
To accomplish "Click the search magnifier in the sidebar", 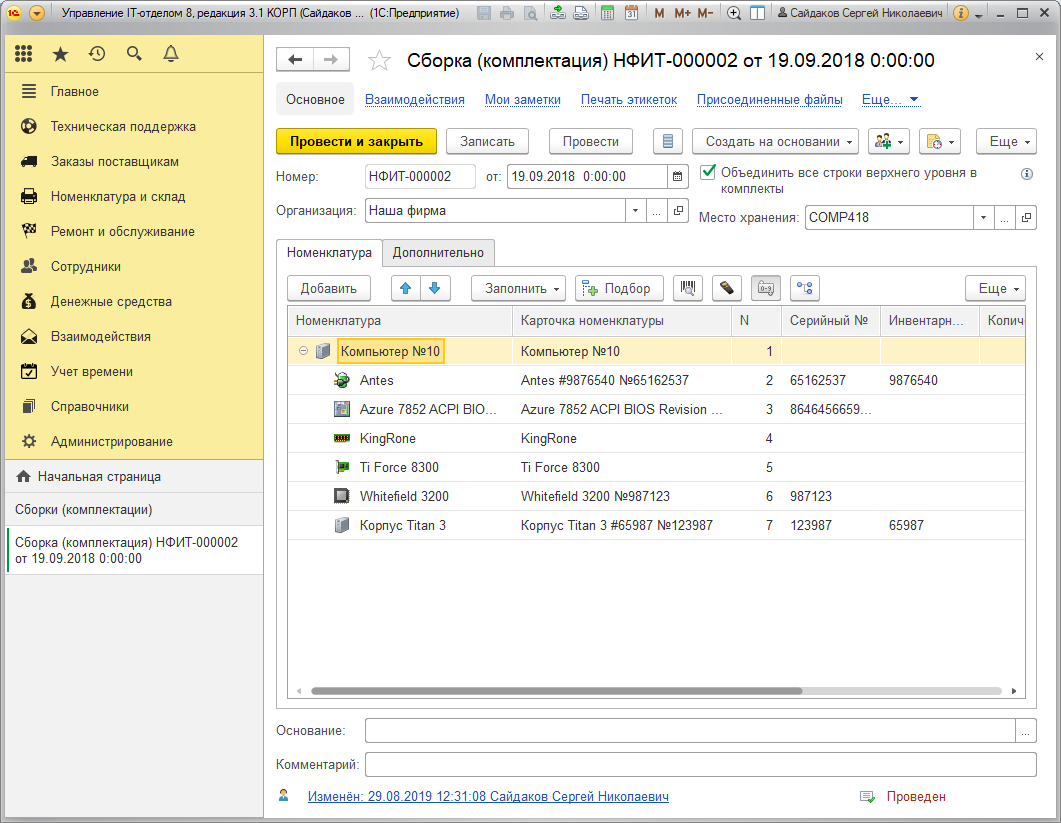I will 134,54.
